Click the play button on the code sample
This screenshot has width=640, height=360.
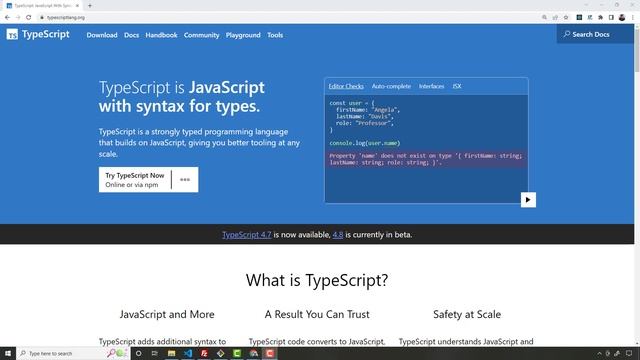pyautogui.click(x=528, y=200)
